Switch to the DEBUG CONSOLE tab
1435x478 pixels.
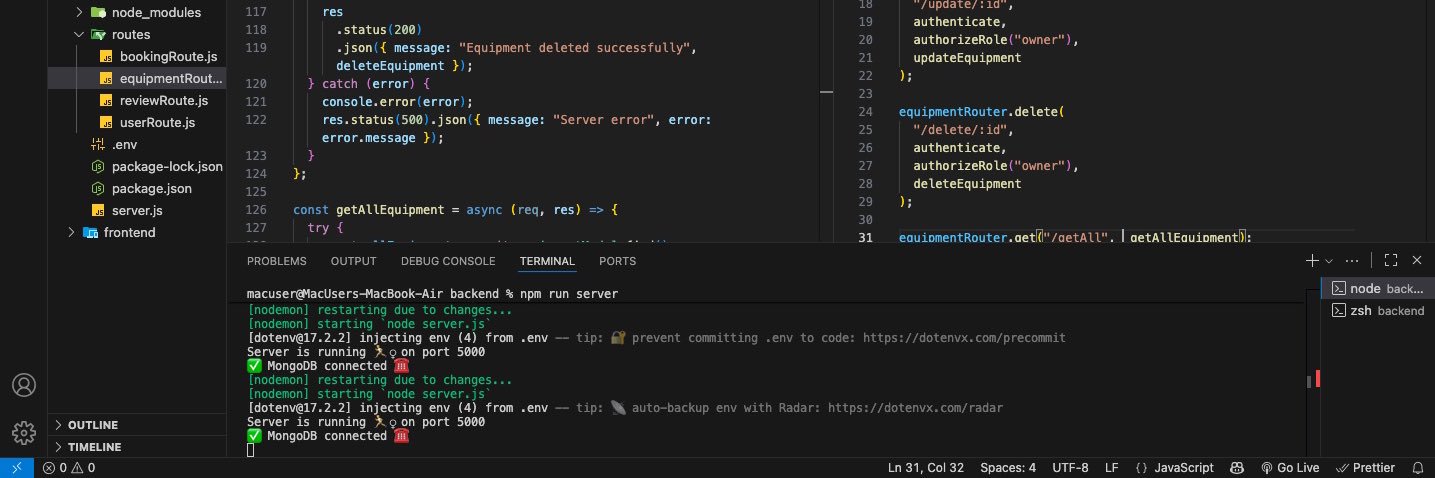click(448, 261)
